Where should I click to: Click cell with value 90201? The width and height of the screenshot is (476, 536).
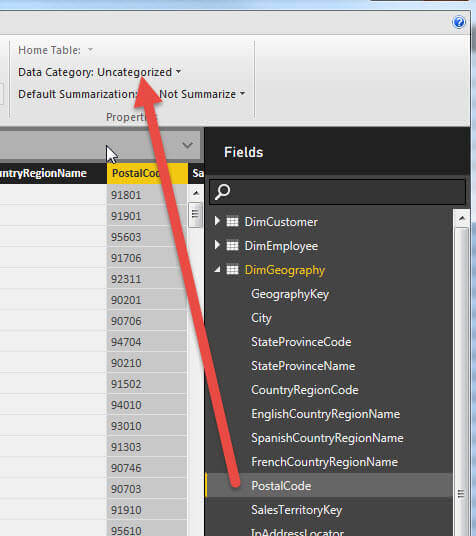pyautogui.click(x=147, y=300)
